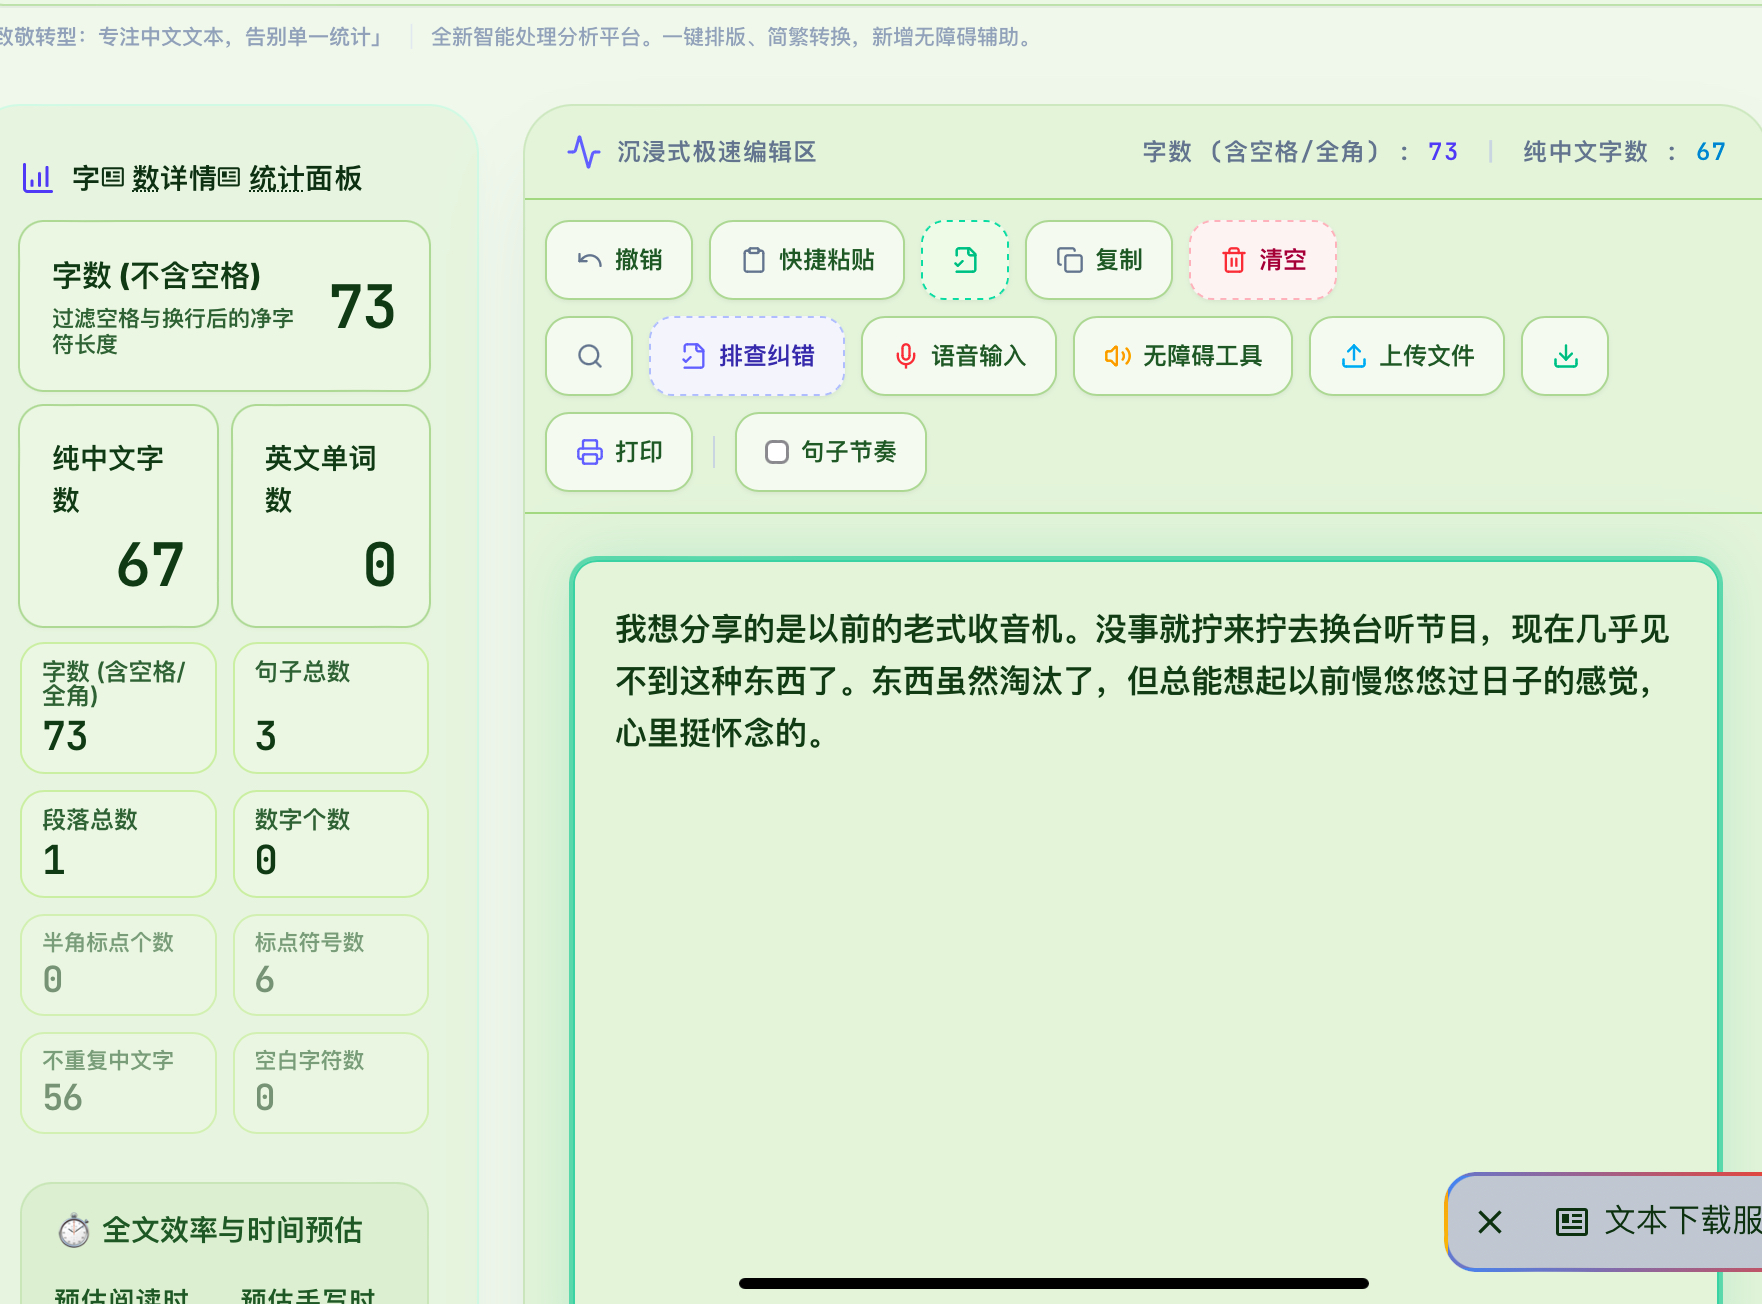
Task: Click the 不重复中文字 card showing 56
Action: click(118, 1083)
